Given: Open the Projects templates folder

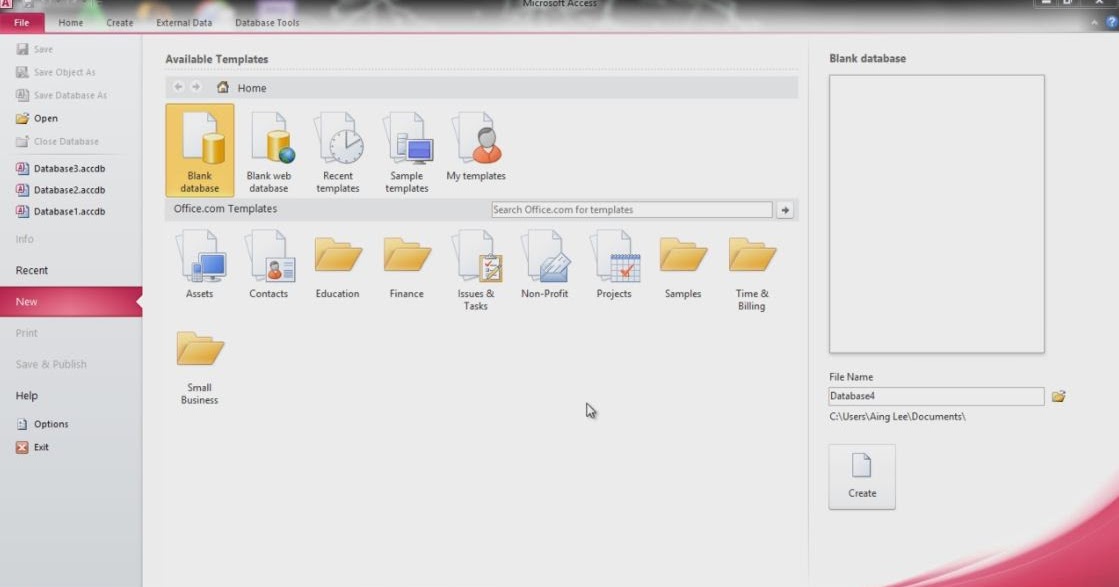Looking at the screenshot, I should pyautogui.click(x=614, y=263).
